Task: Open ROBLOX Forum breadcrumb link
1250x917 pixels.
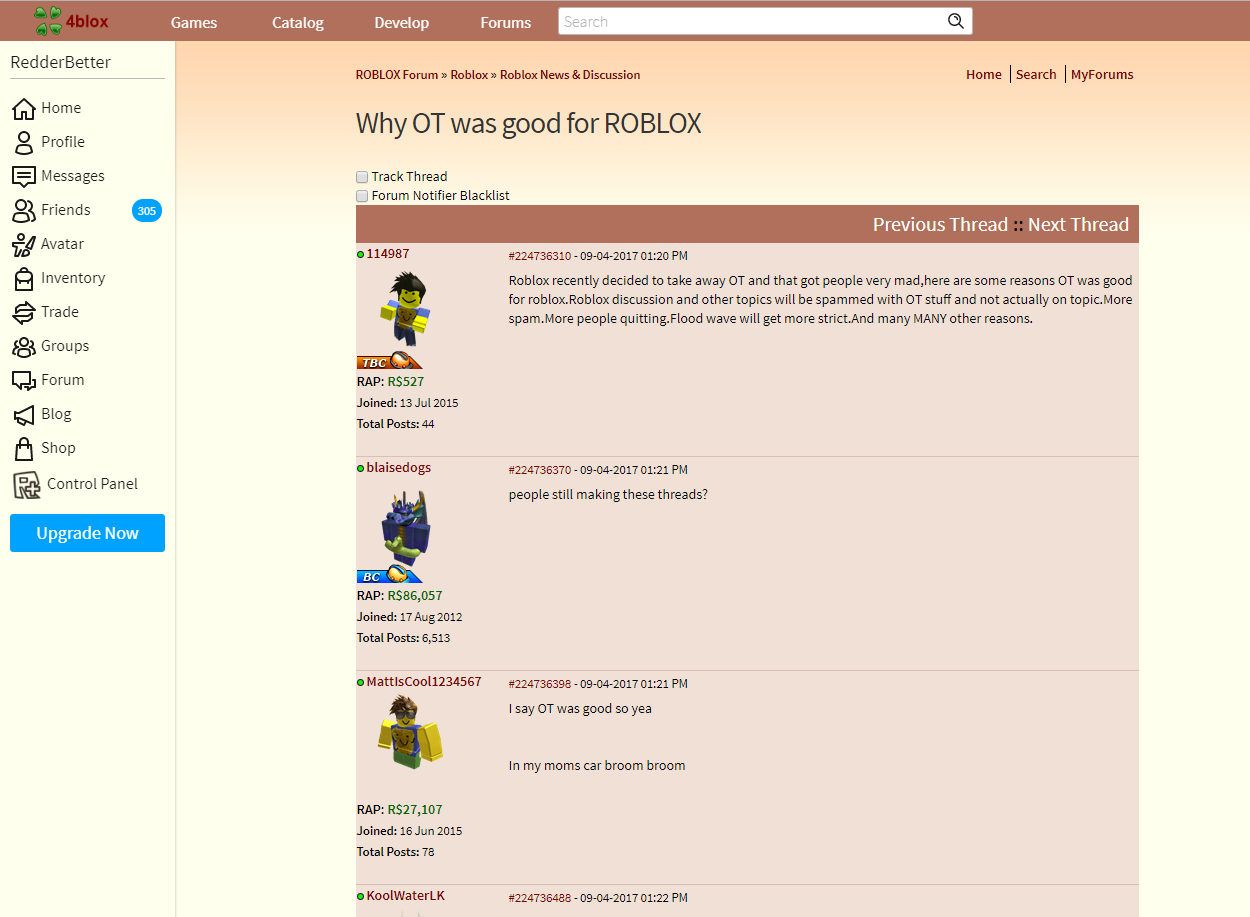Action: 397,75
